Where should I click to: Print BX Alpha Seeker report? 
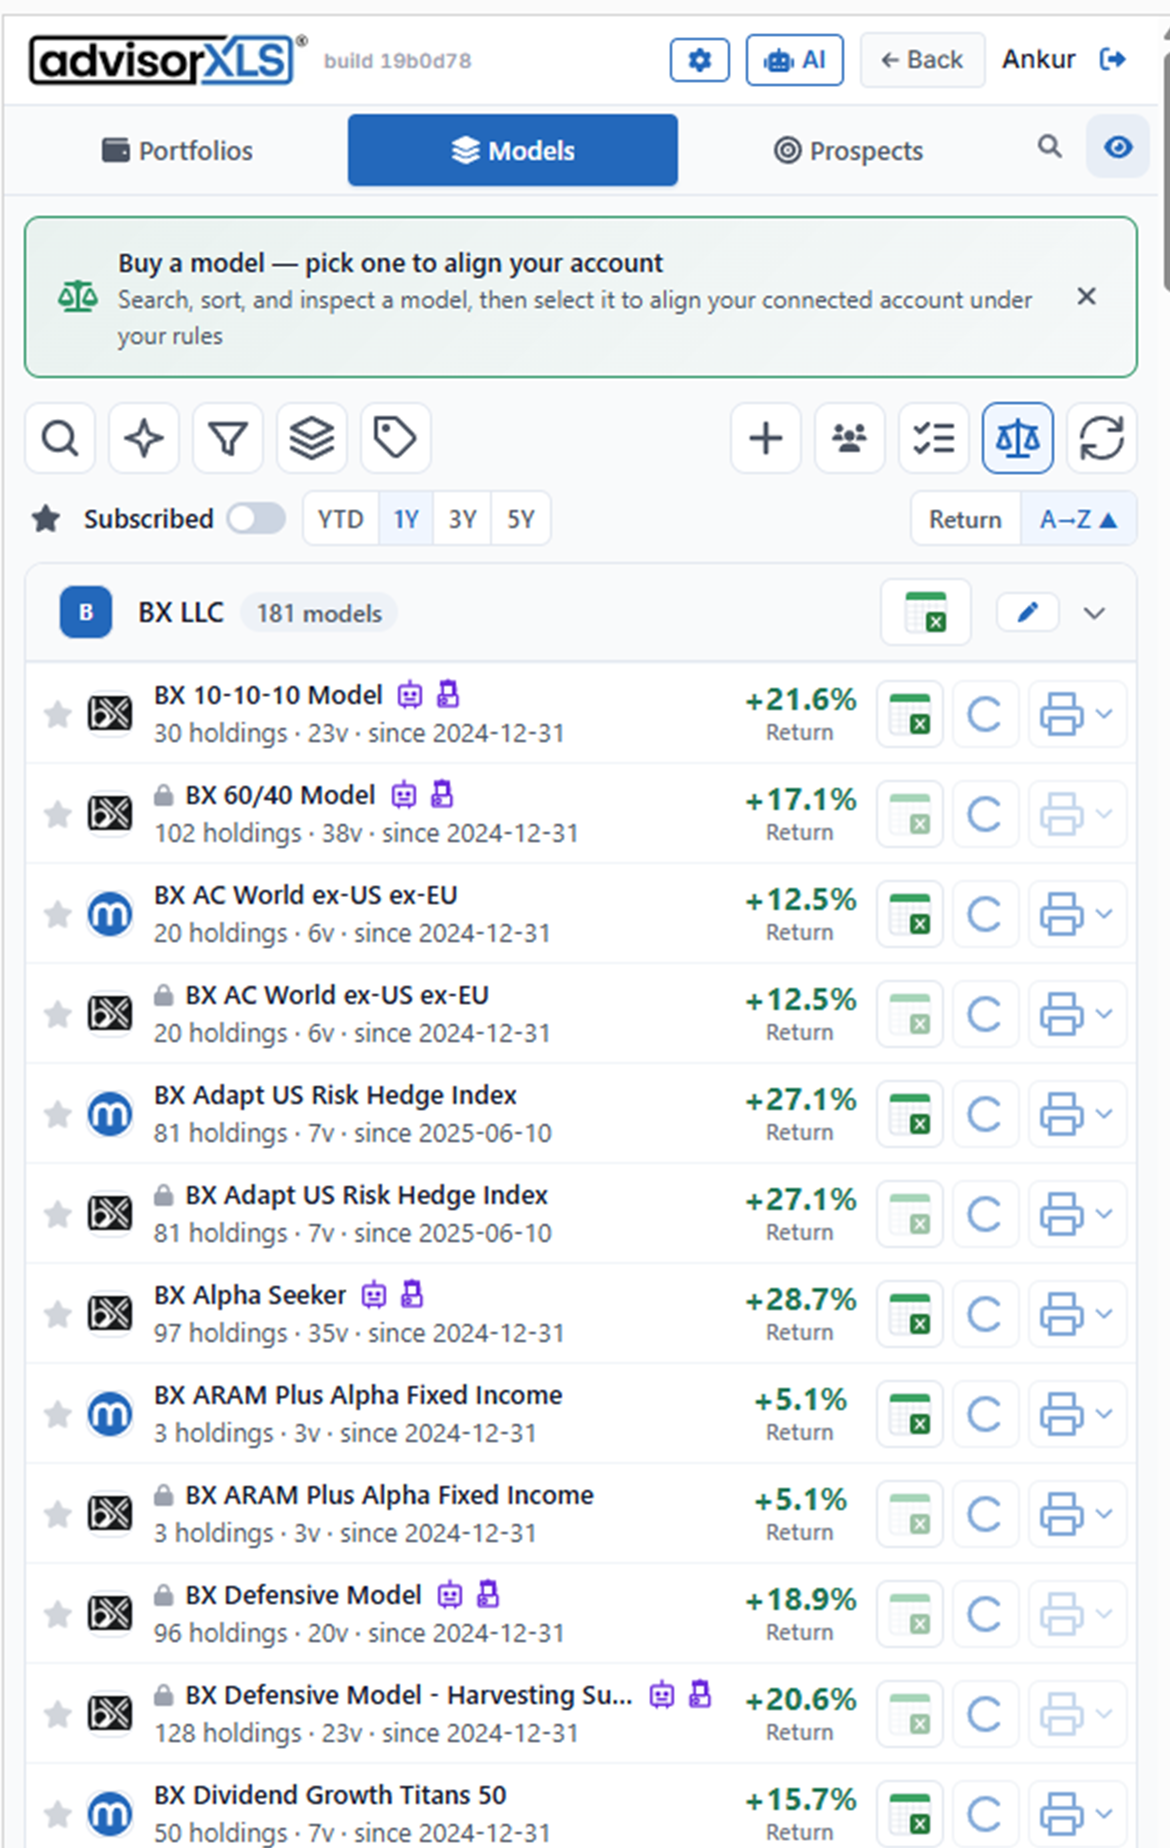[x=1061, y=1314]
